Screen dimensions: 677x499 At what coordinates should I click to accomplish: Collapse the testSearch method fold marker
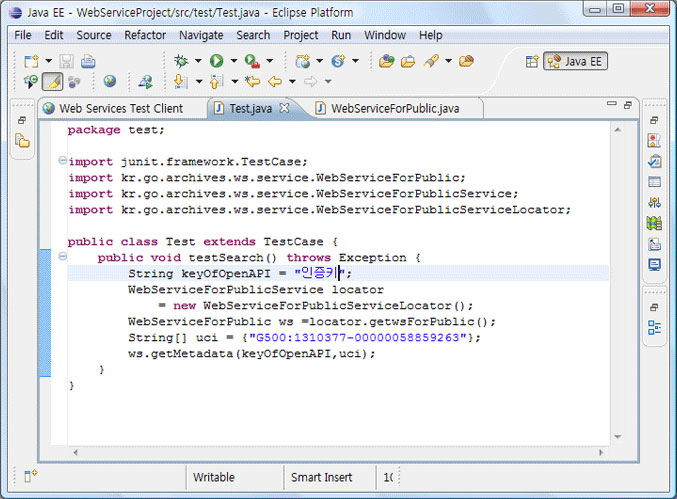pyautogui.click(x=63, y=256)
